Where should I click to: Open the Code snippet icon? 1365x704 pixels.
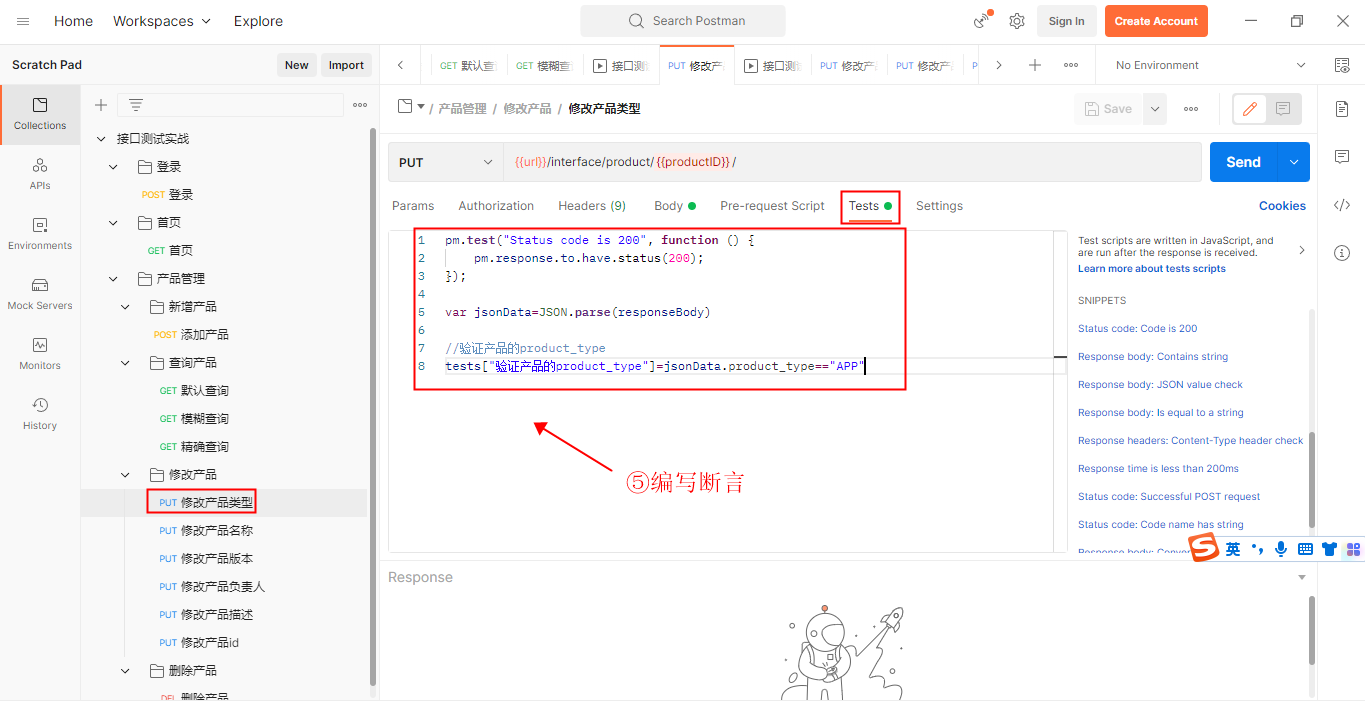click(1342, 205)
